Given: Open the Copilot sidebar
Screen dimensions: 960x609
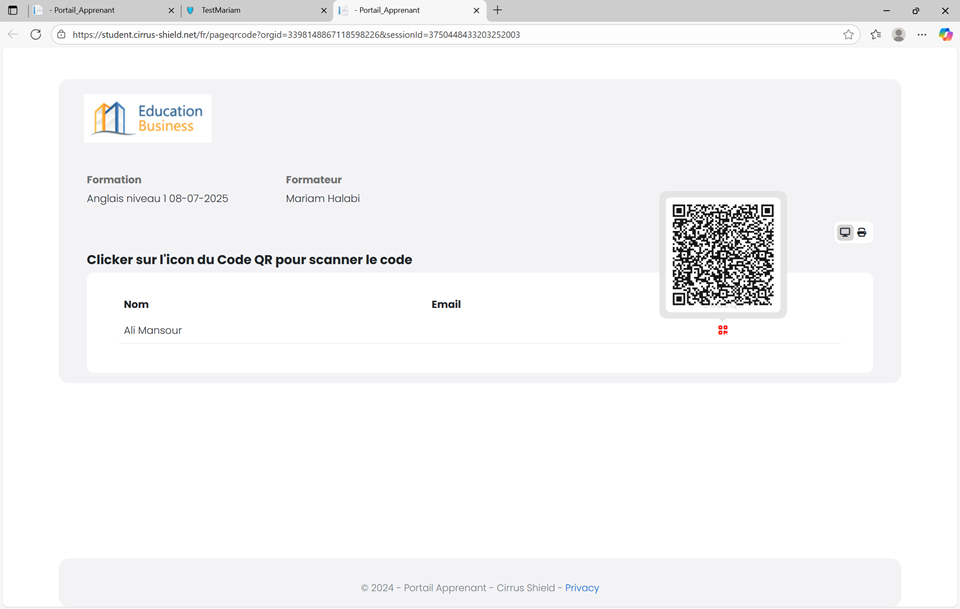Looking at the screenshot, I should coord(945,35).
